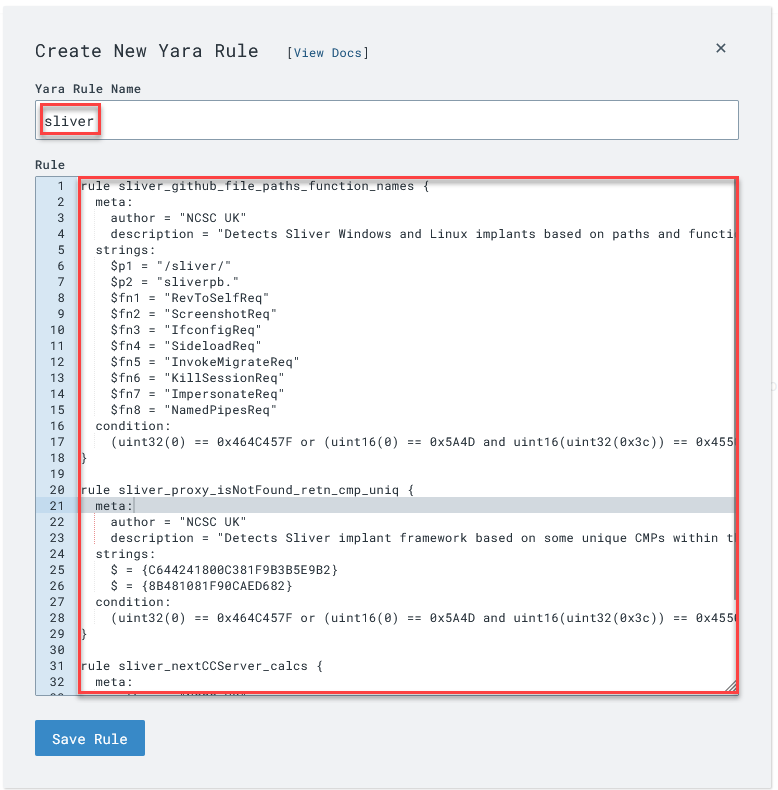Click the $fn2 = "ScreenshotReq" line

coord(193,314)
